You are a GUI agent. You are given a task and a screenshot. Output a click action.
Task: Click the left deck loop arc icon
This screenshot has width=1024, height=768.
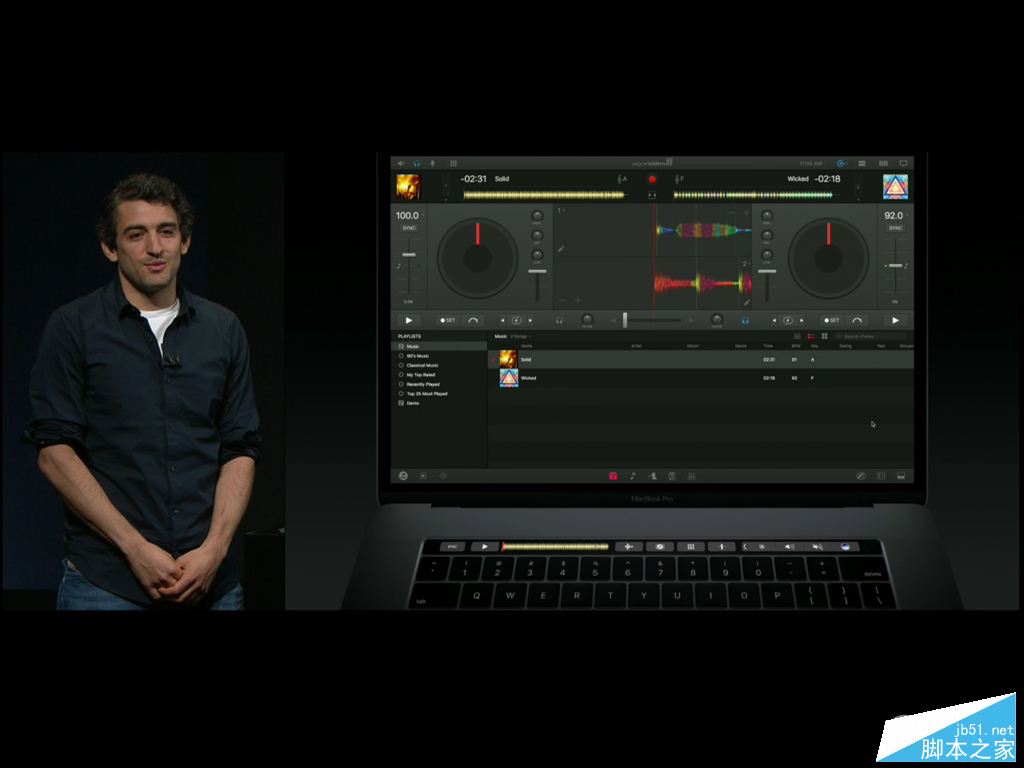point(473,321)
